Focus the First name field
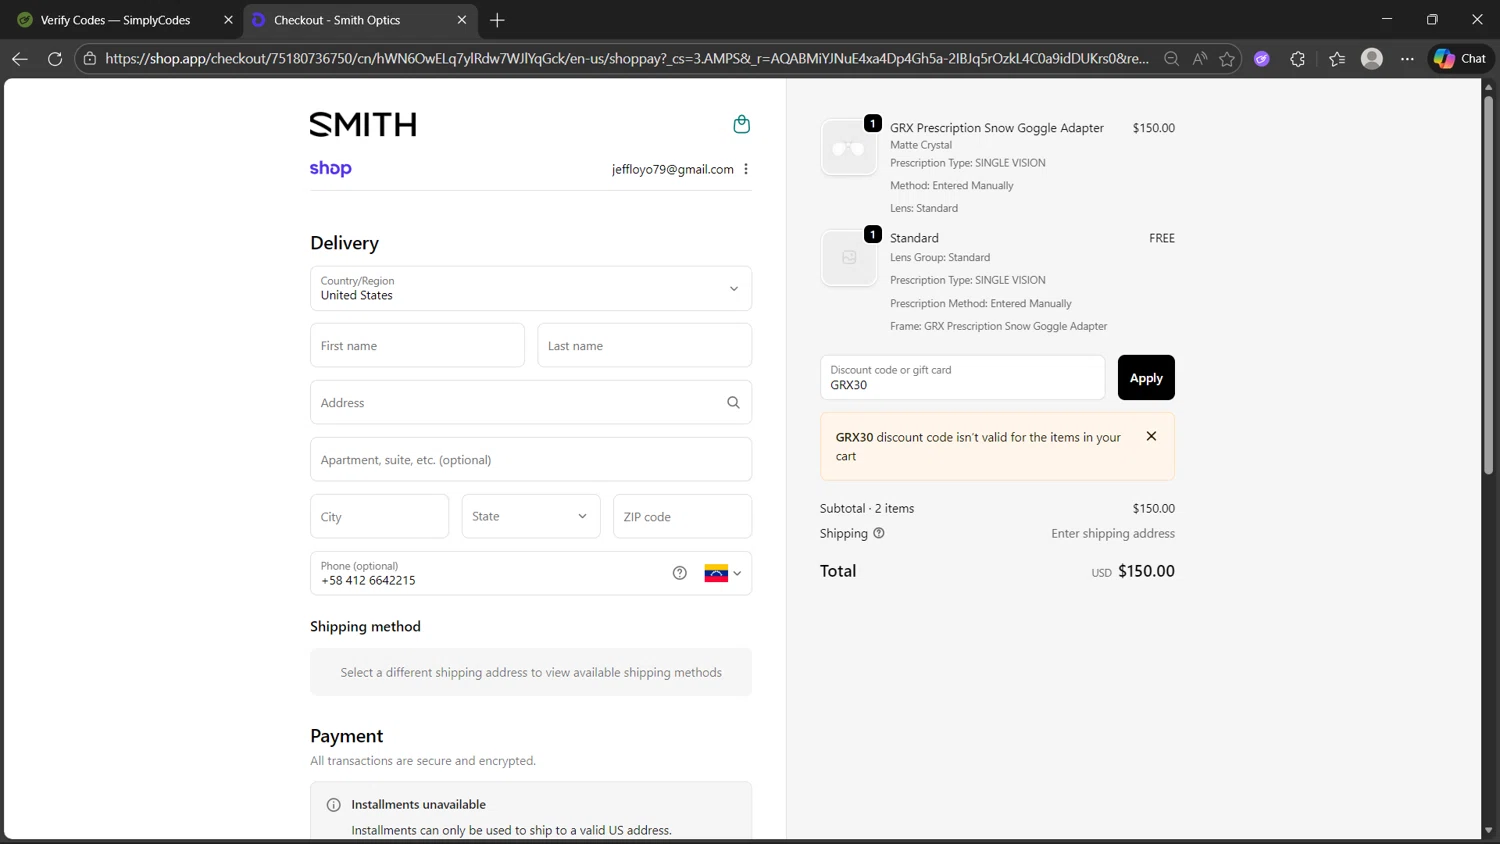The image size is (1500, 844). point(417,345)
